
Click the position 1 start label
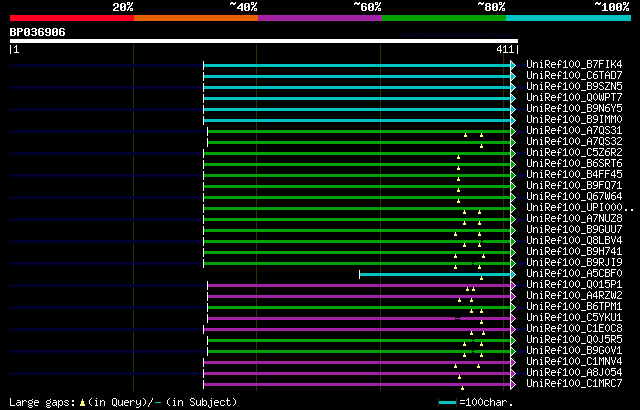(16, 49)
